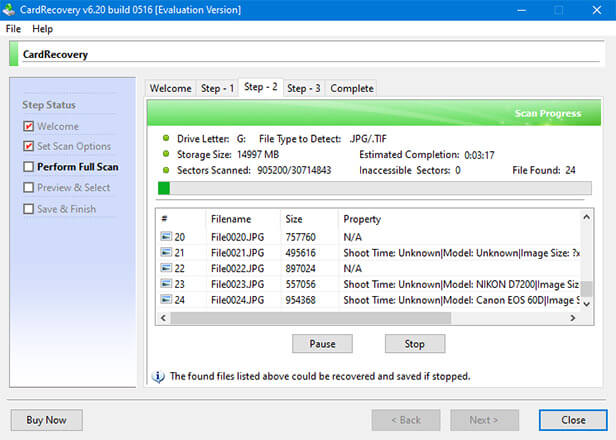The width and height of the screenshot is (616, 440).
Task: Select File0023.JPG in the list
Action: pyautogui.click(x=237, y=284)
